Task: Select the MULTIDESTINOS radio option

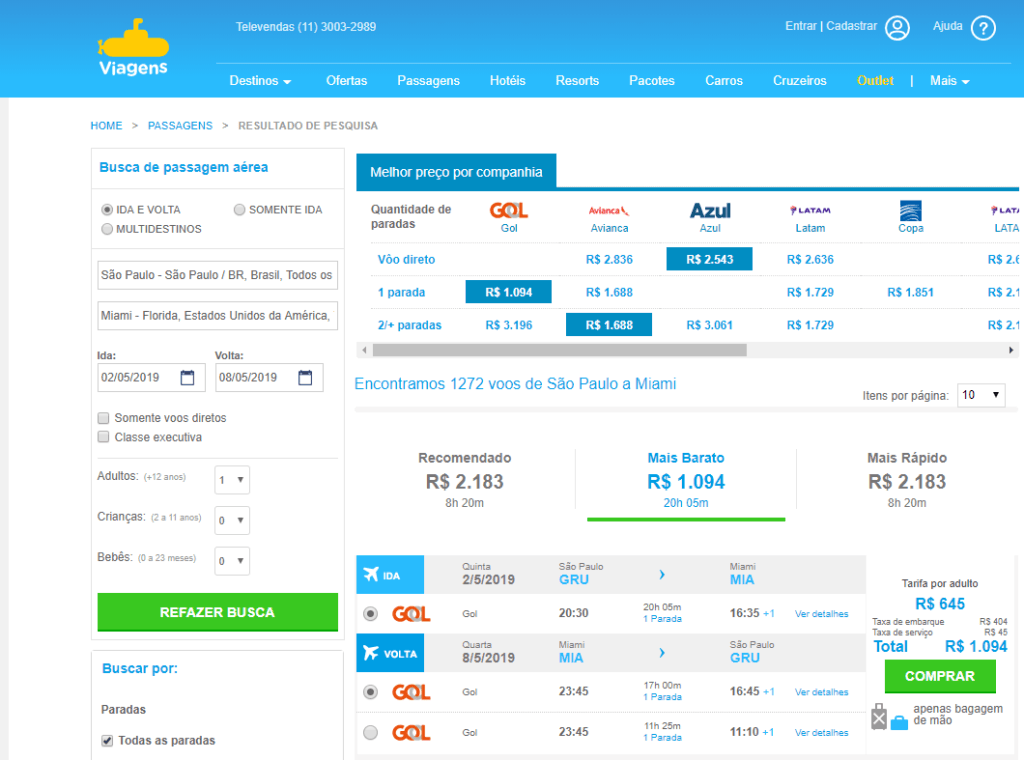Action: [x=107, y=229]
